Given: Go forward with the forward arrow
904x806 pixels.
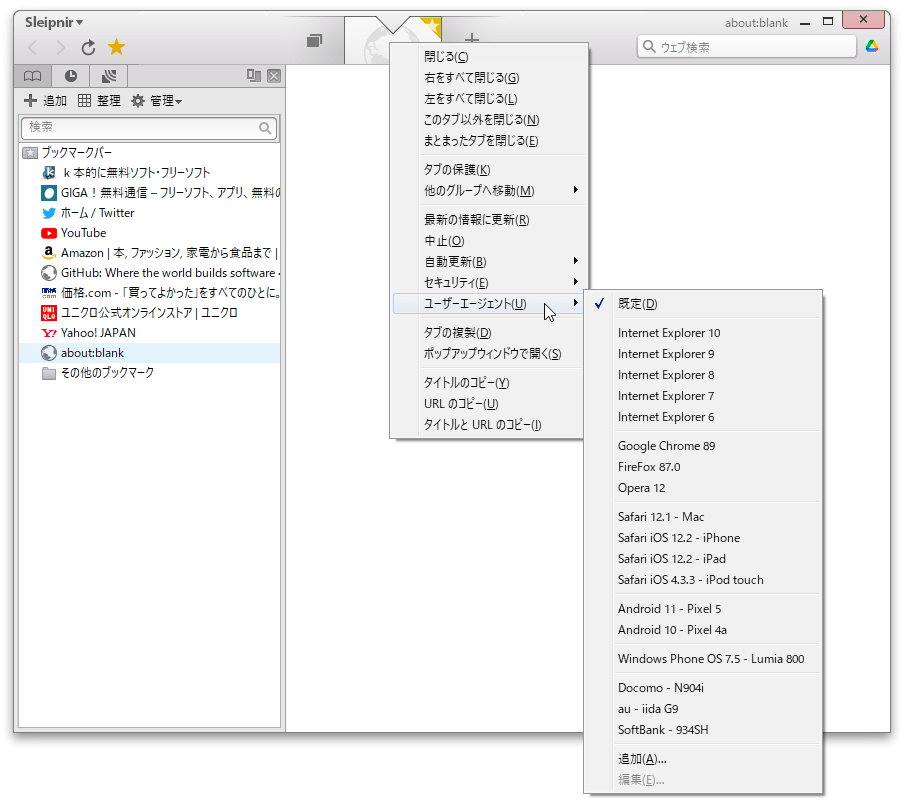Looking at the screenshot, I should (61, 47).
